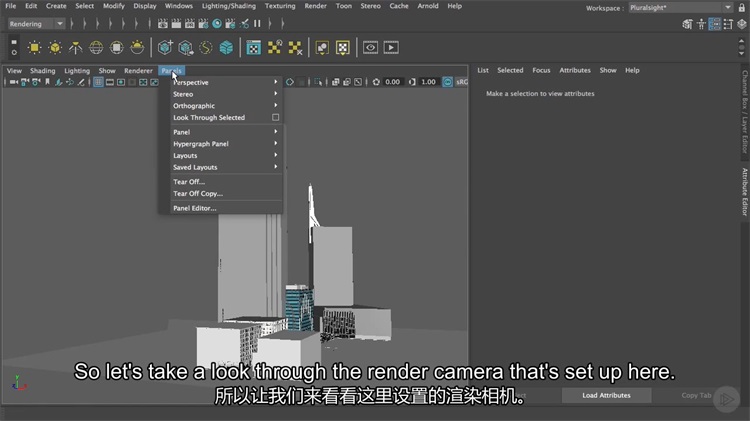This screenshot has width=750, height=421.
Task: Click the IPR render clapperboard icon
Action: click(x=190, y=23)
